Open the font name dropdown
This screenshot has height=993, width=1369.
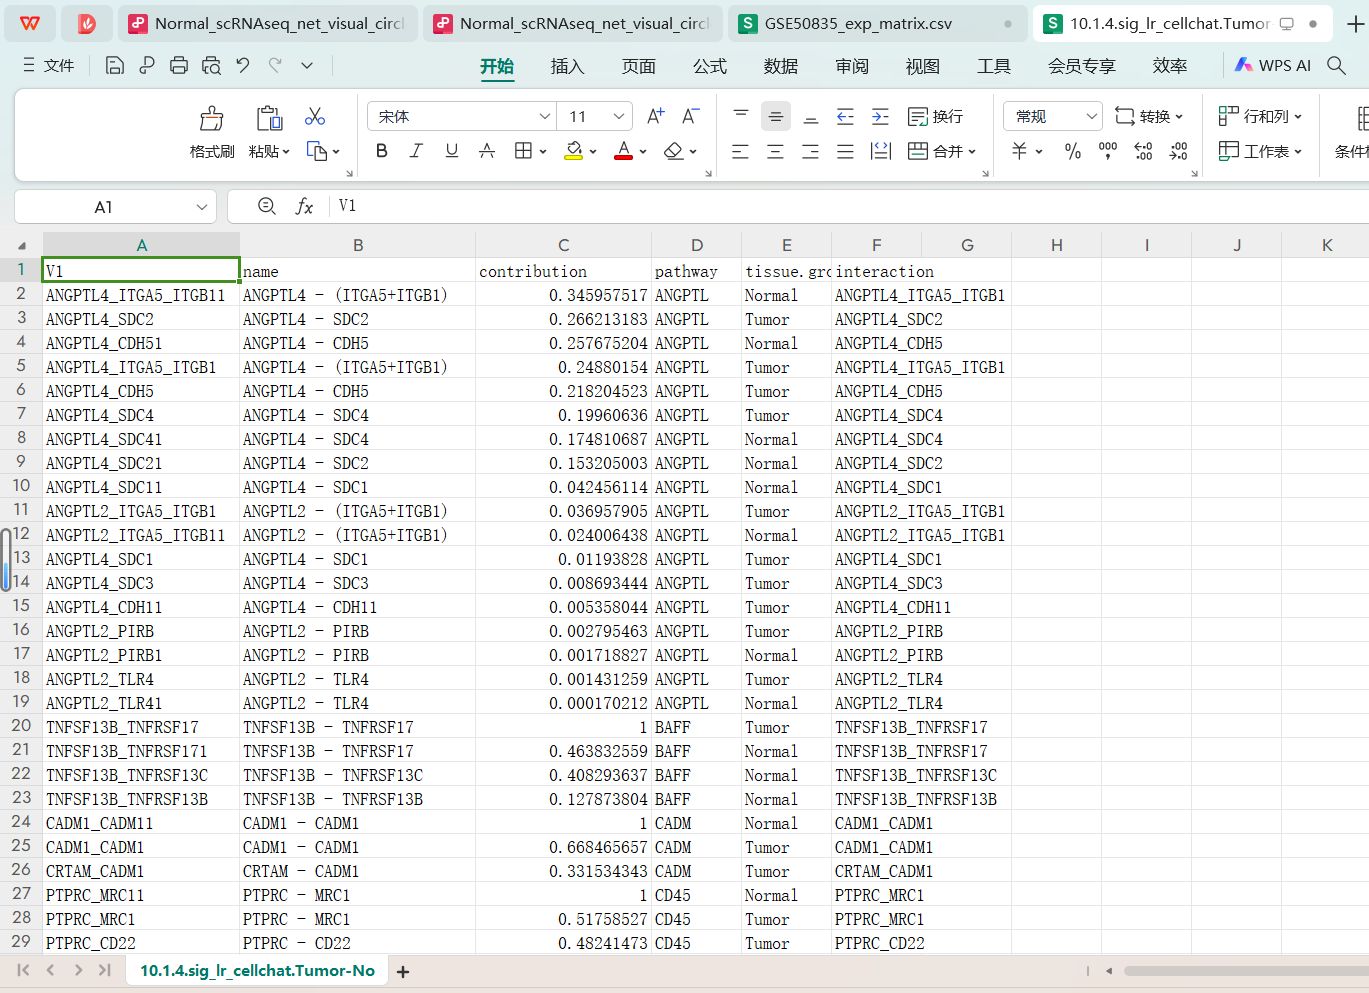pos(545,116)
